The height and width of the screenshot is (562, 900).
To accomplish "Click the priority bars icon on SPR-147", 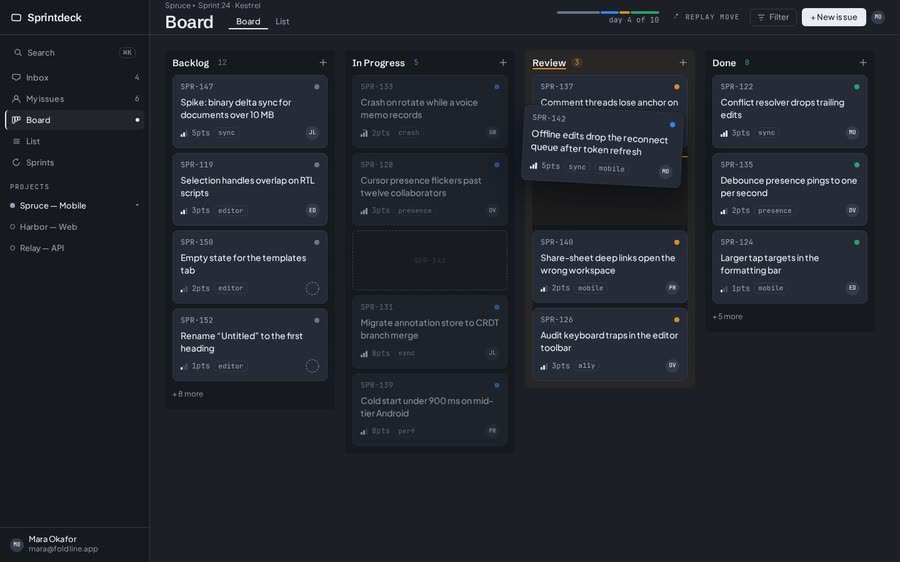I will tap(184, 133).
